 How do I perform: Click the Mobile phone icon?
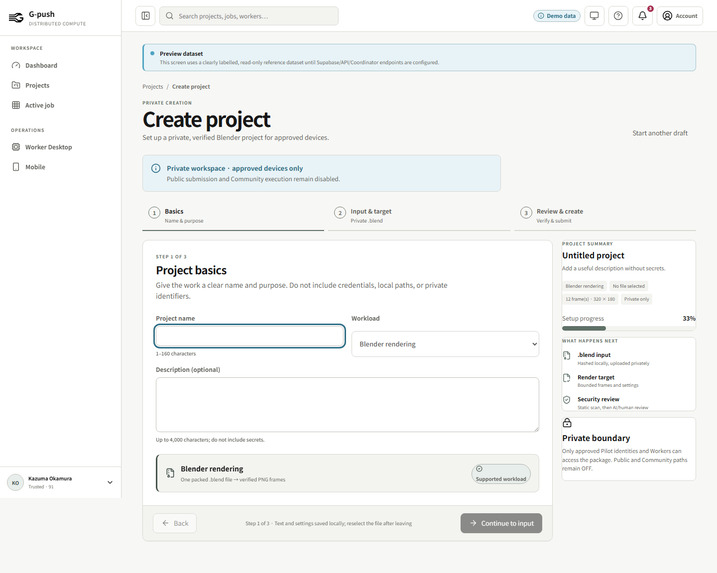click(x=16, y=167)
